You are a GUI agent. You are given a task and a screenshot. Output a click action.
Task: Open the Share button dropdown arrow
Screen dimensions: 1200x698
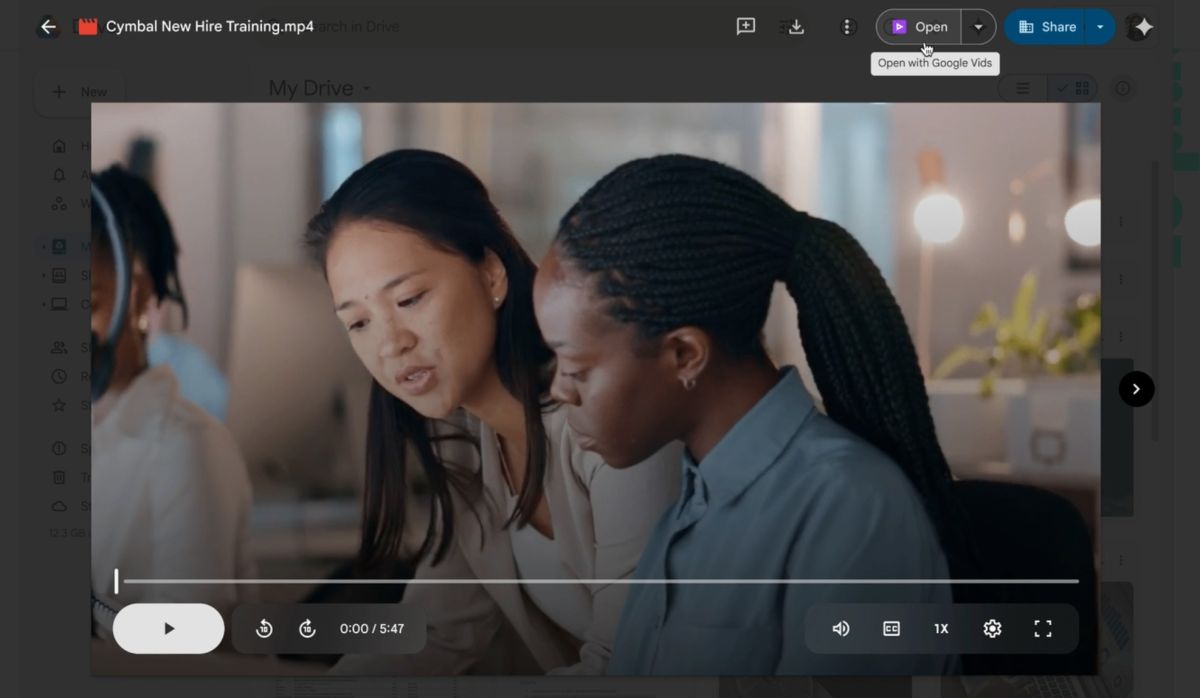tap(1102, 26)
